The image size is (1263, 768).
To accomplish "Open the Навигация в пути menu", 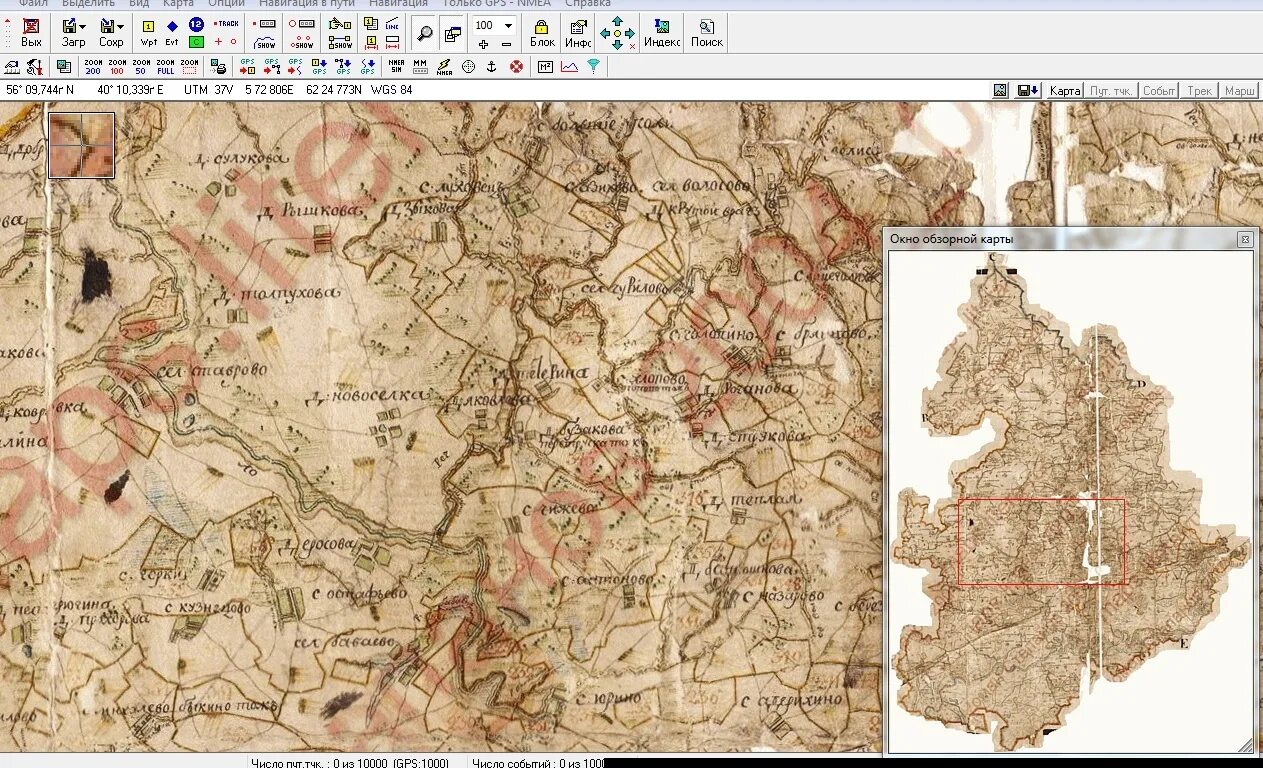I will [x=306, y=3].
